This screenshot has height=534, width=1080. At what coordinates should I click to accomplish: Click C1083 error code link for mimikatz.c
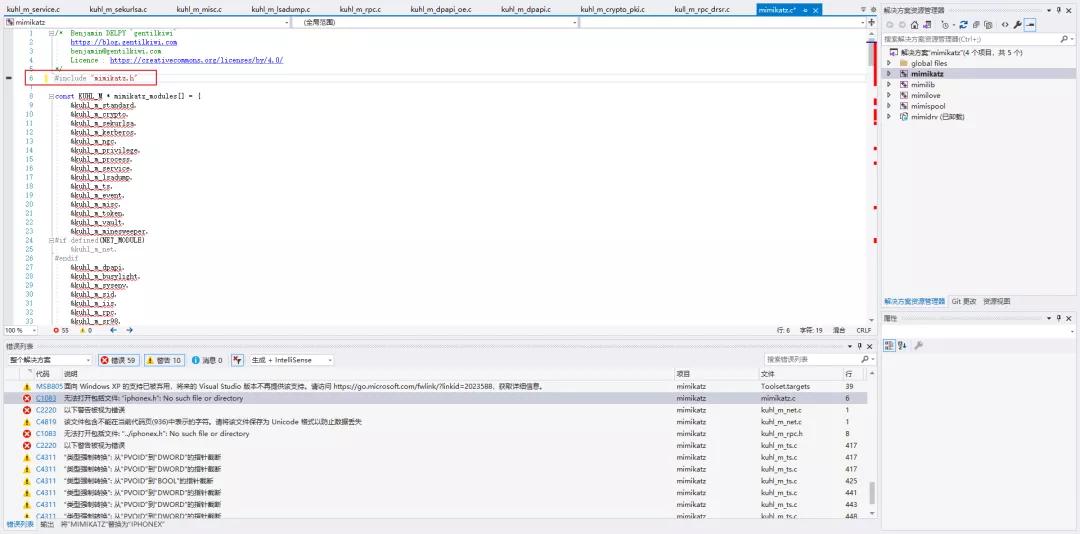click(46, 398)
